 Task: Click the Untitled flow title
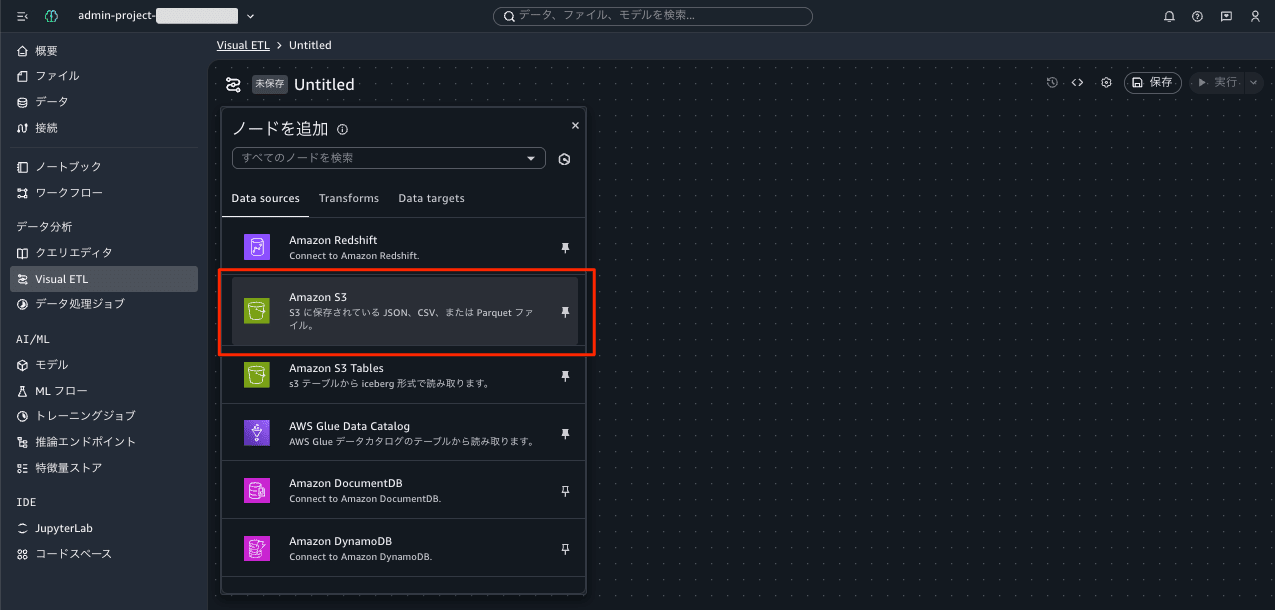tap(324, 84)
